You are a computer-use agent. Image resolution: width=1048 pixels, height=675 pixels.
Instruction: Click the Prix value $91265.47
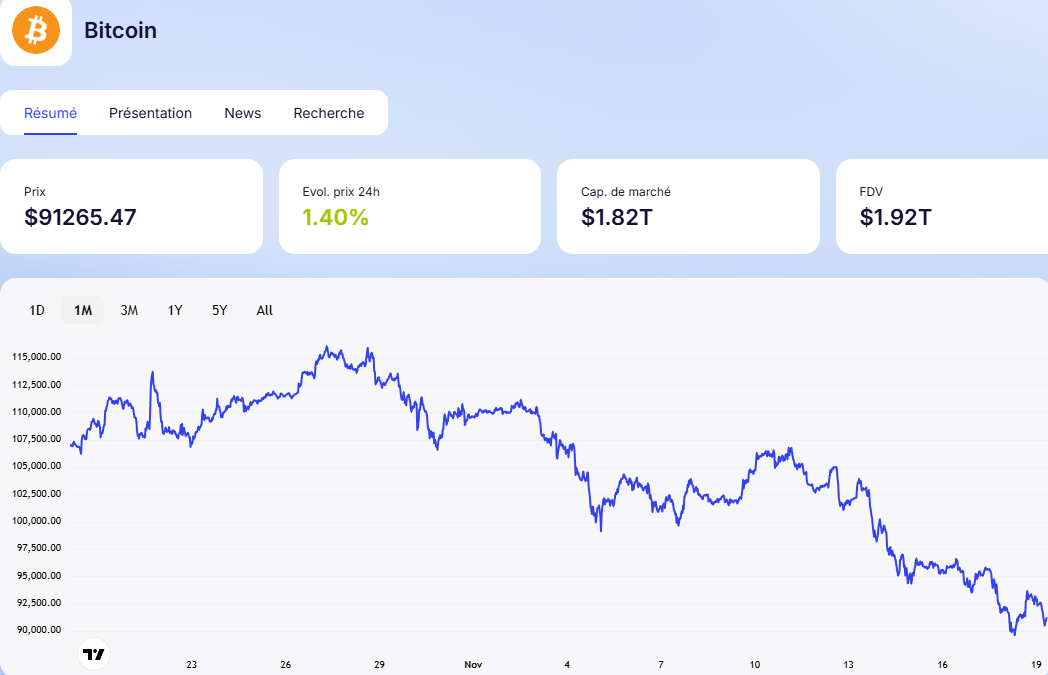click(x=80, y=217)
